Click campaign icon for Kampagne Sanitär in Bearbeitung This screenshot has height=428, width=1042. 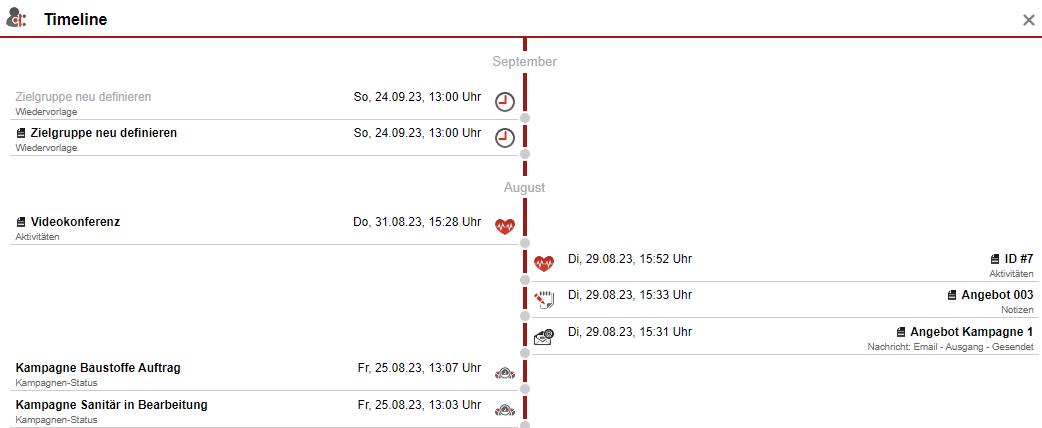505,409
